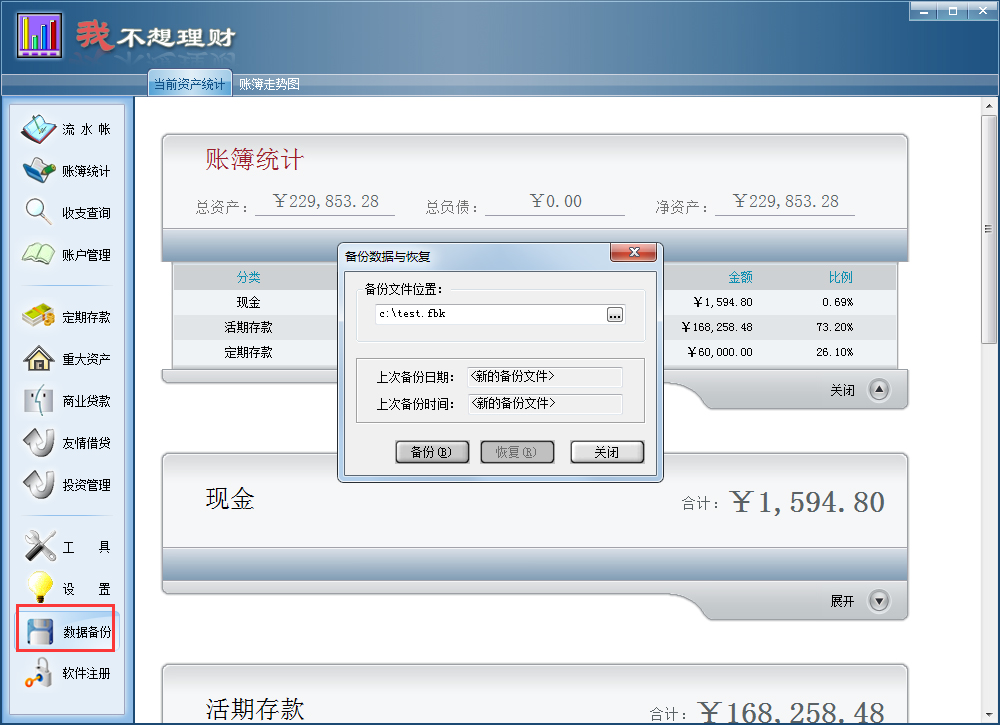Select the 定期存款 table row label
Screen dimensions: 1000x725
tap(248, 352)
